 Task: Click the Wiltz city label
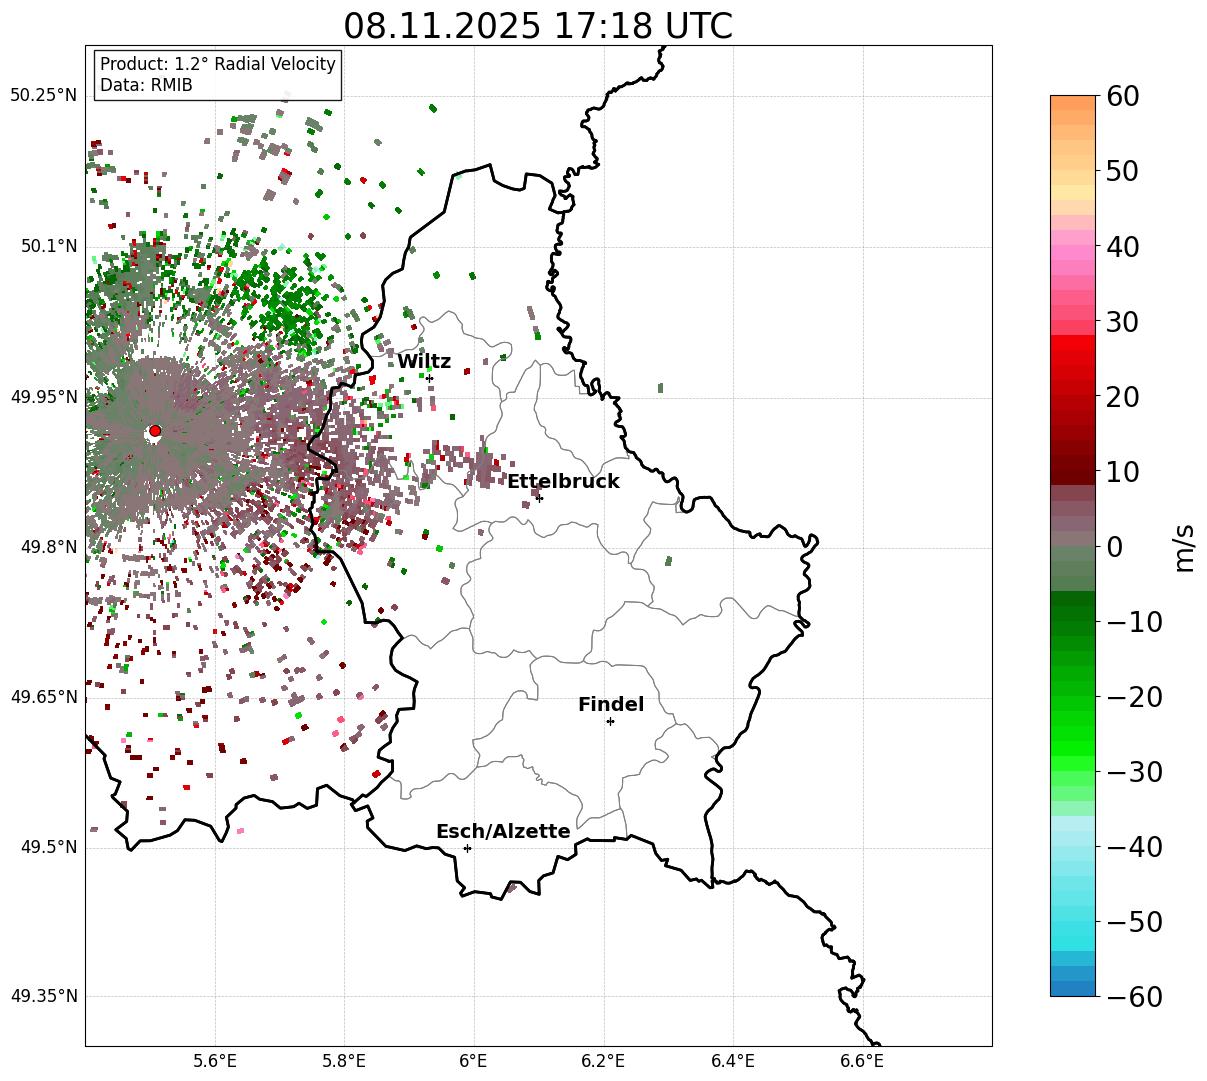coord(424,362)
